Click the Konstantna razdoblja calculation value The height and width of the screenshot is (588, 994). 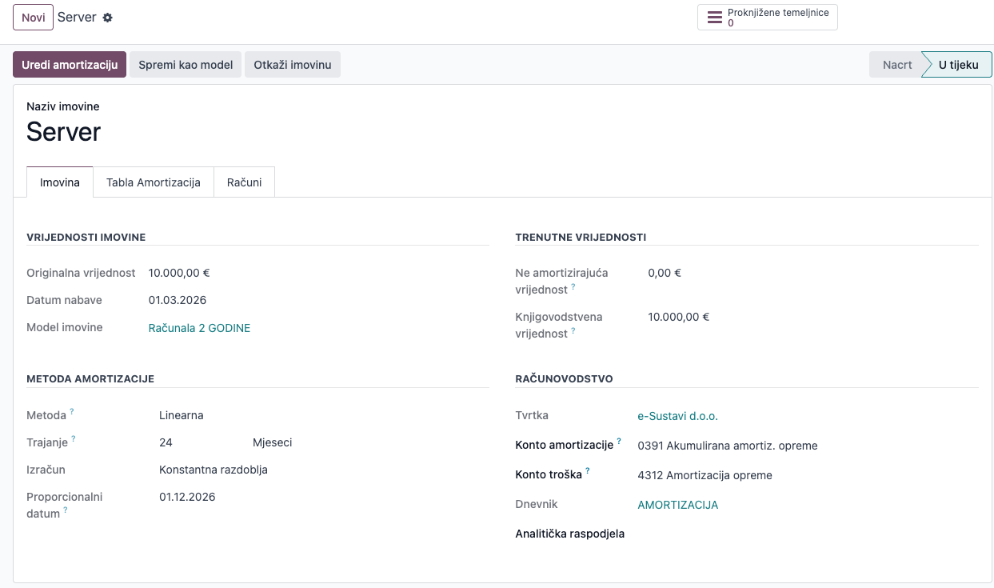point(213,470)
